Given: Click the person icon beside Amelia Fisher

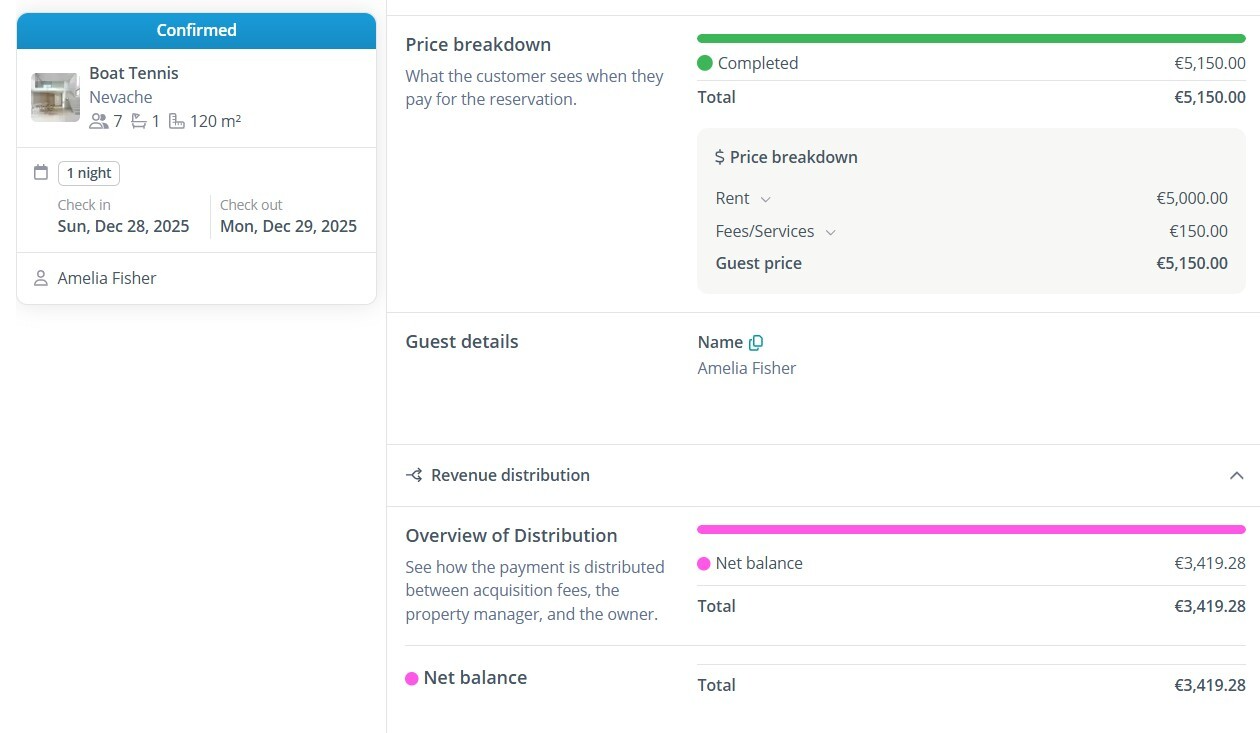Looking at the screenshot, I should click(41, 278).
